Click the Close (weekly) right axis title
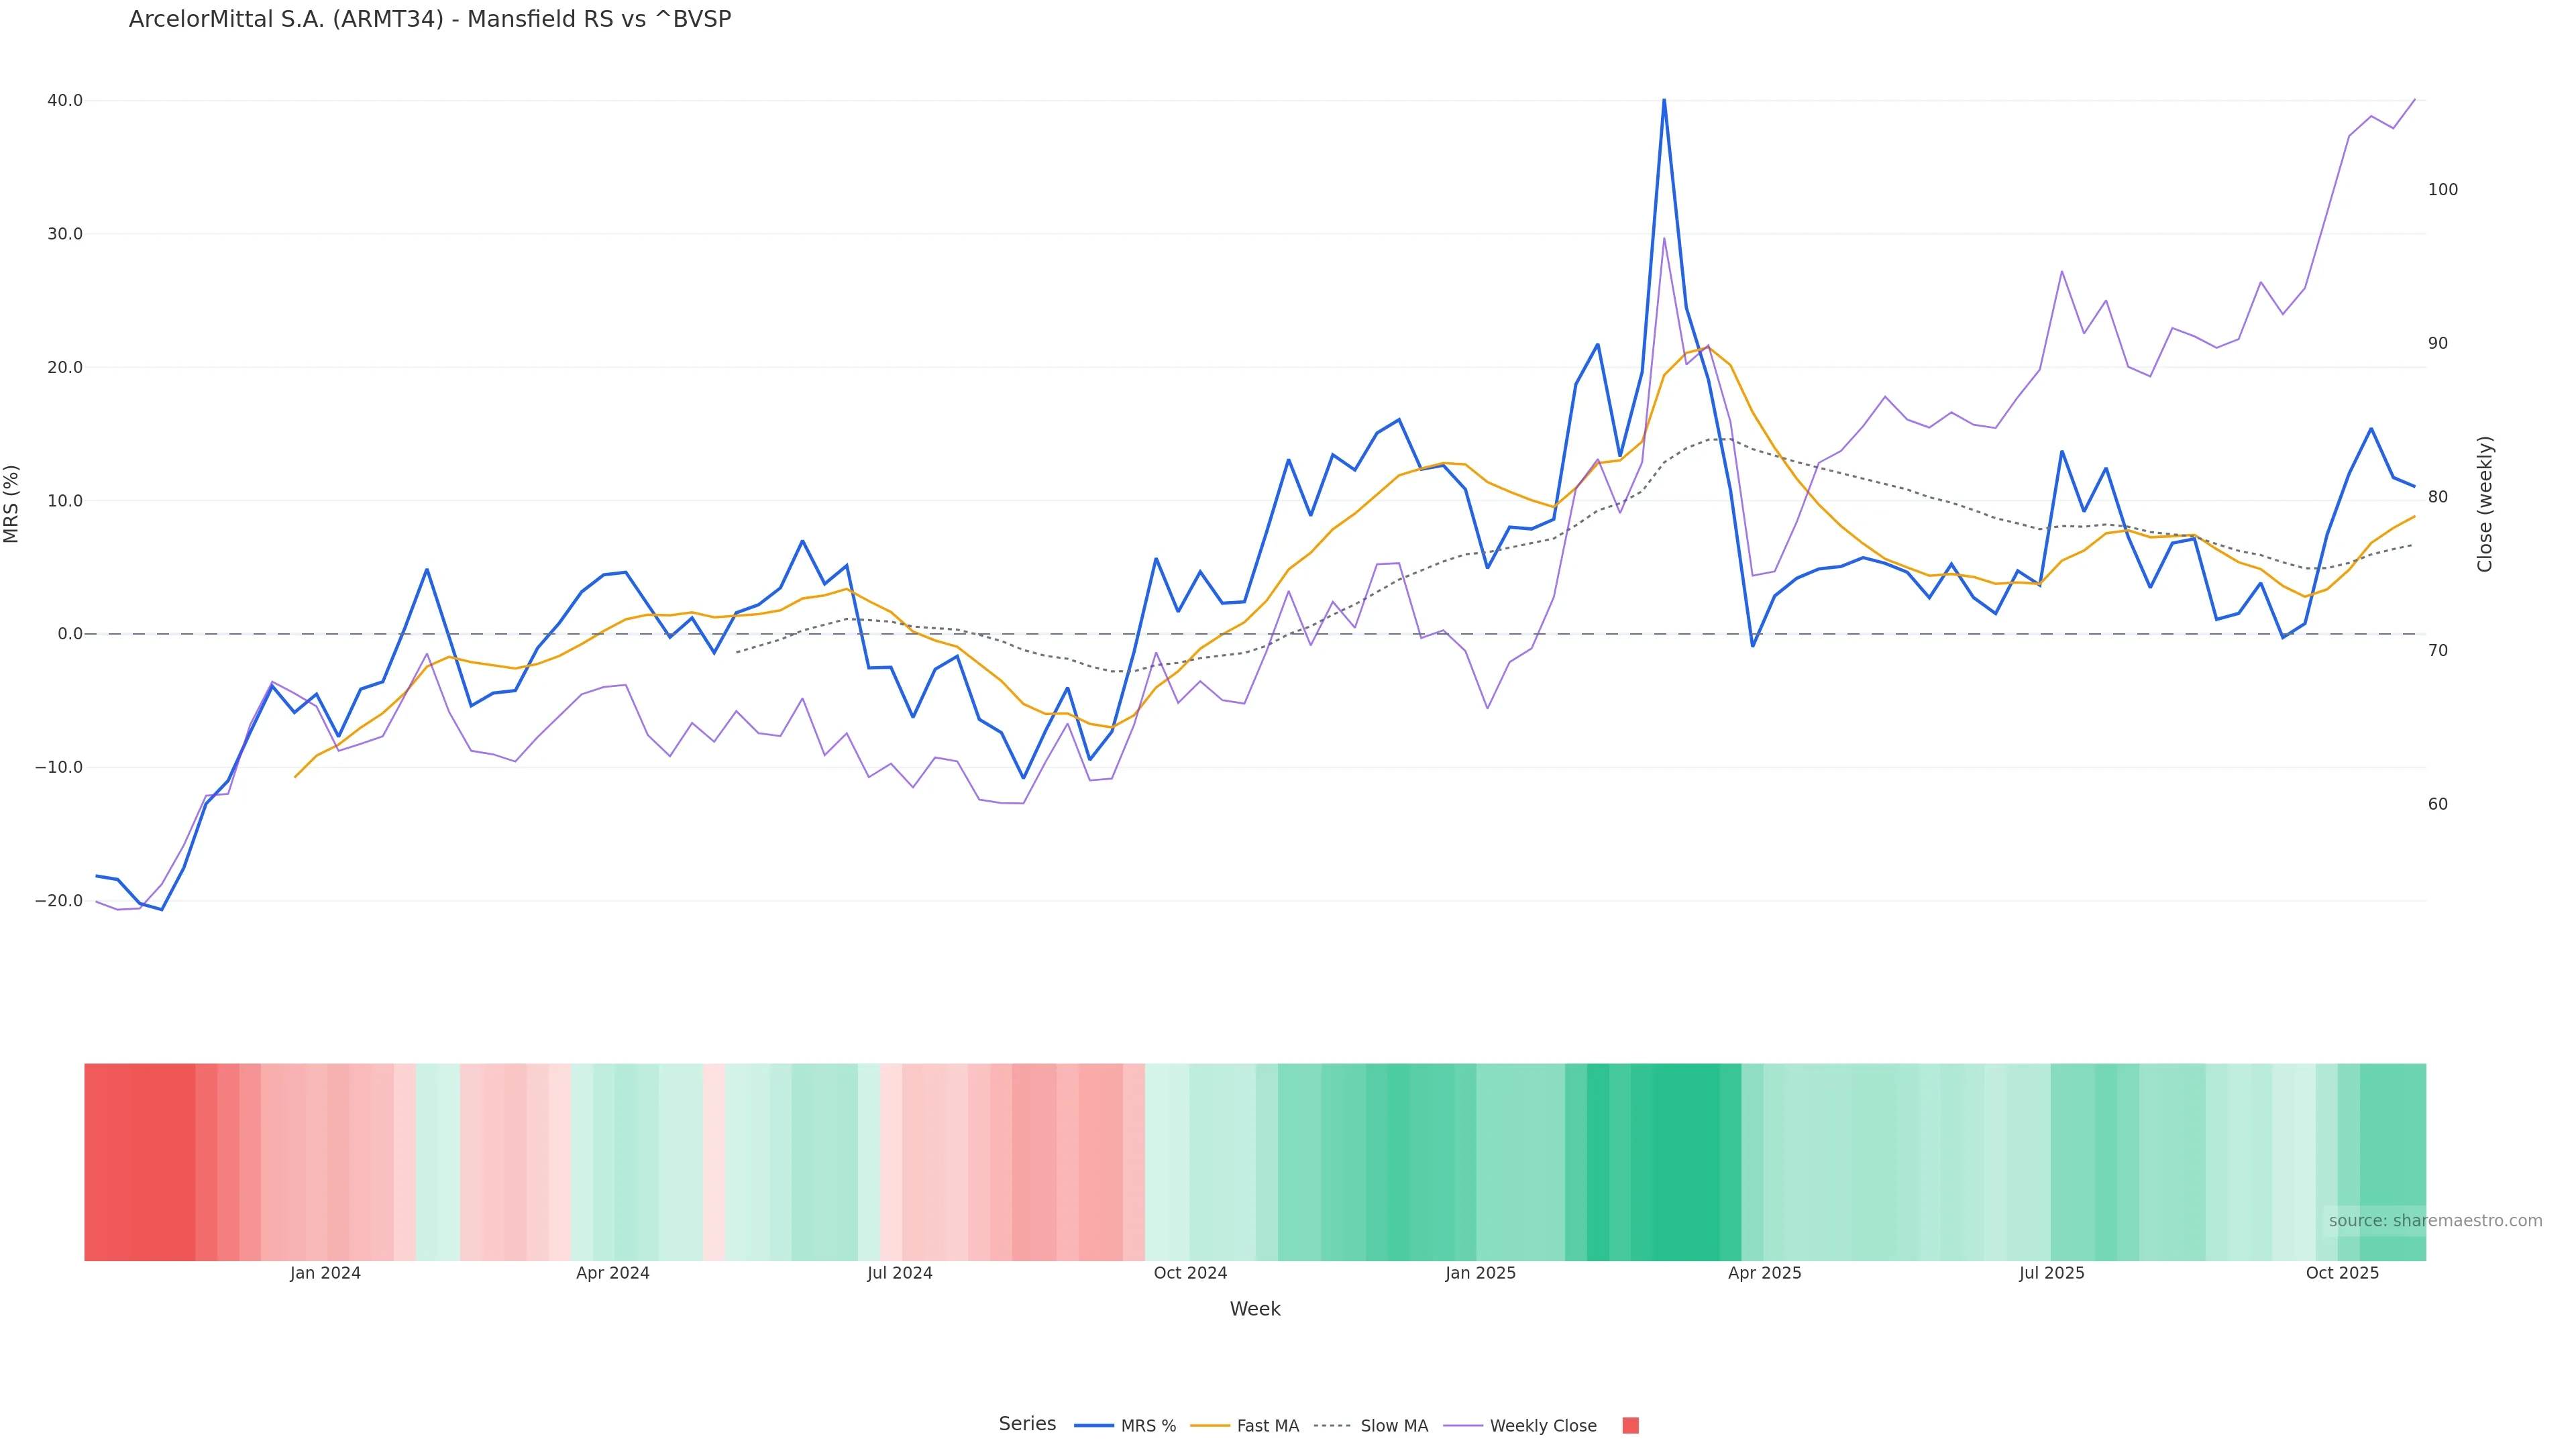Viewport: 2576px width, 1449px height. [2485, 503]
